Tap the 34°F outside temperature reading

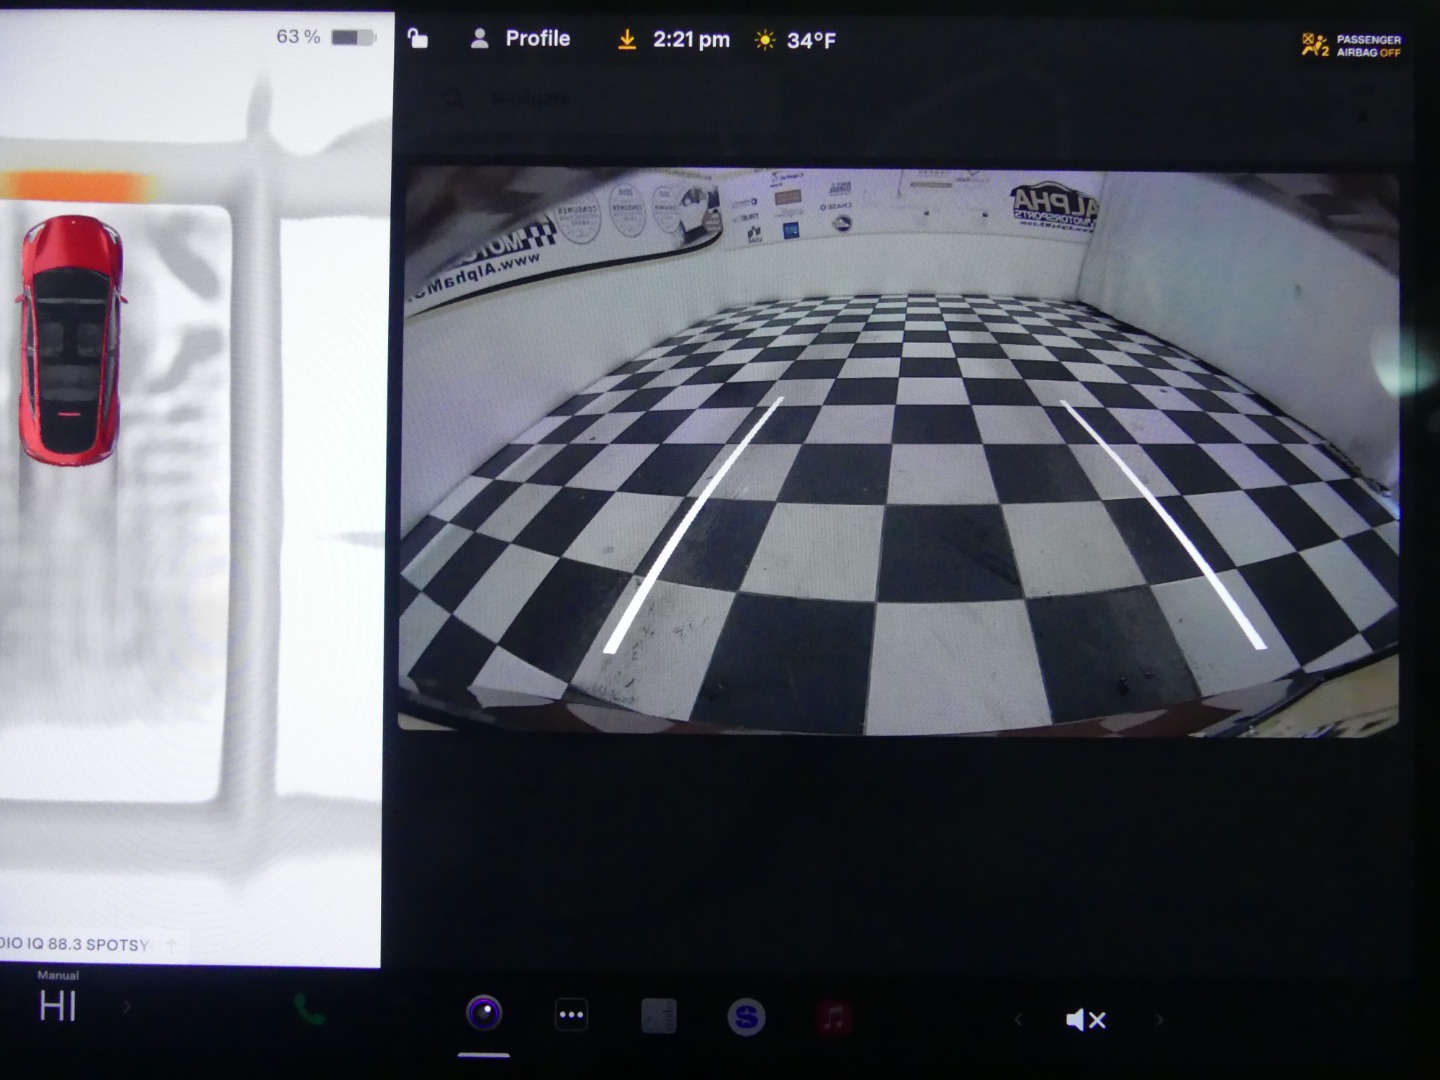tap(811, 41)
